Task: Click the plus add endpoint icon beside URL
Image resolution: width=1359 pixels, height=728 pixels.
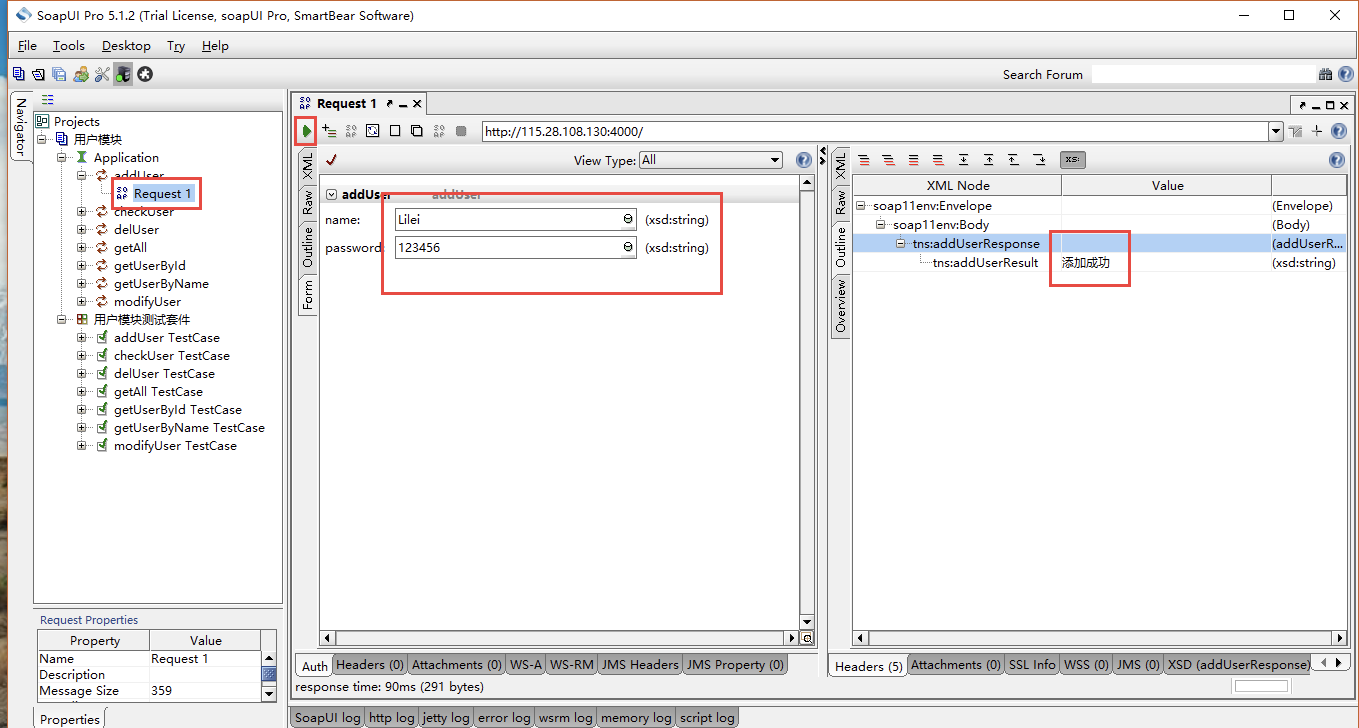Action: (x=1317, y=131)
